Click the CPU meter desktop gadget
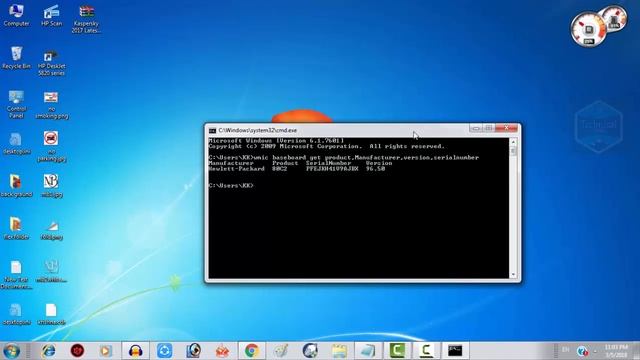Screen dimensions: 640x360 (588, 29)
